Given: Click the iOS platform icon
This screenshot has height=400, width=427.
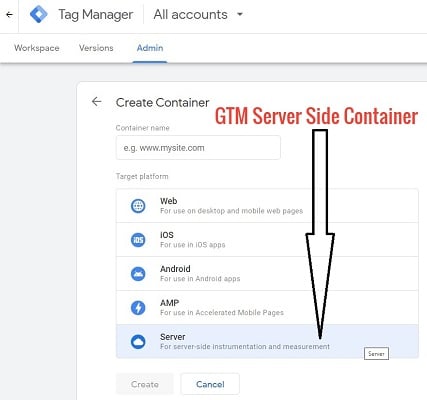Looking at the screenshot, I should (138, 240).
